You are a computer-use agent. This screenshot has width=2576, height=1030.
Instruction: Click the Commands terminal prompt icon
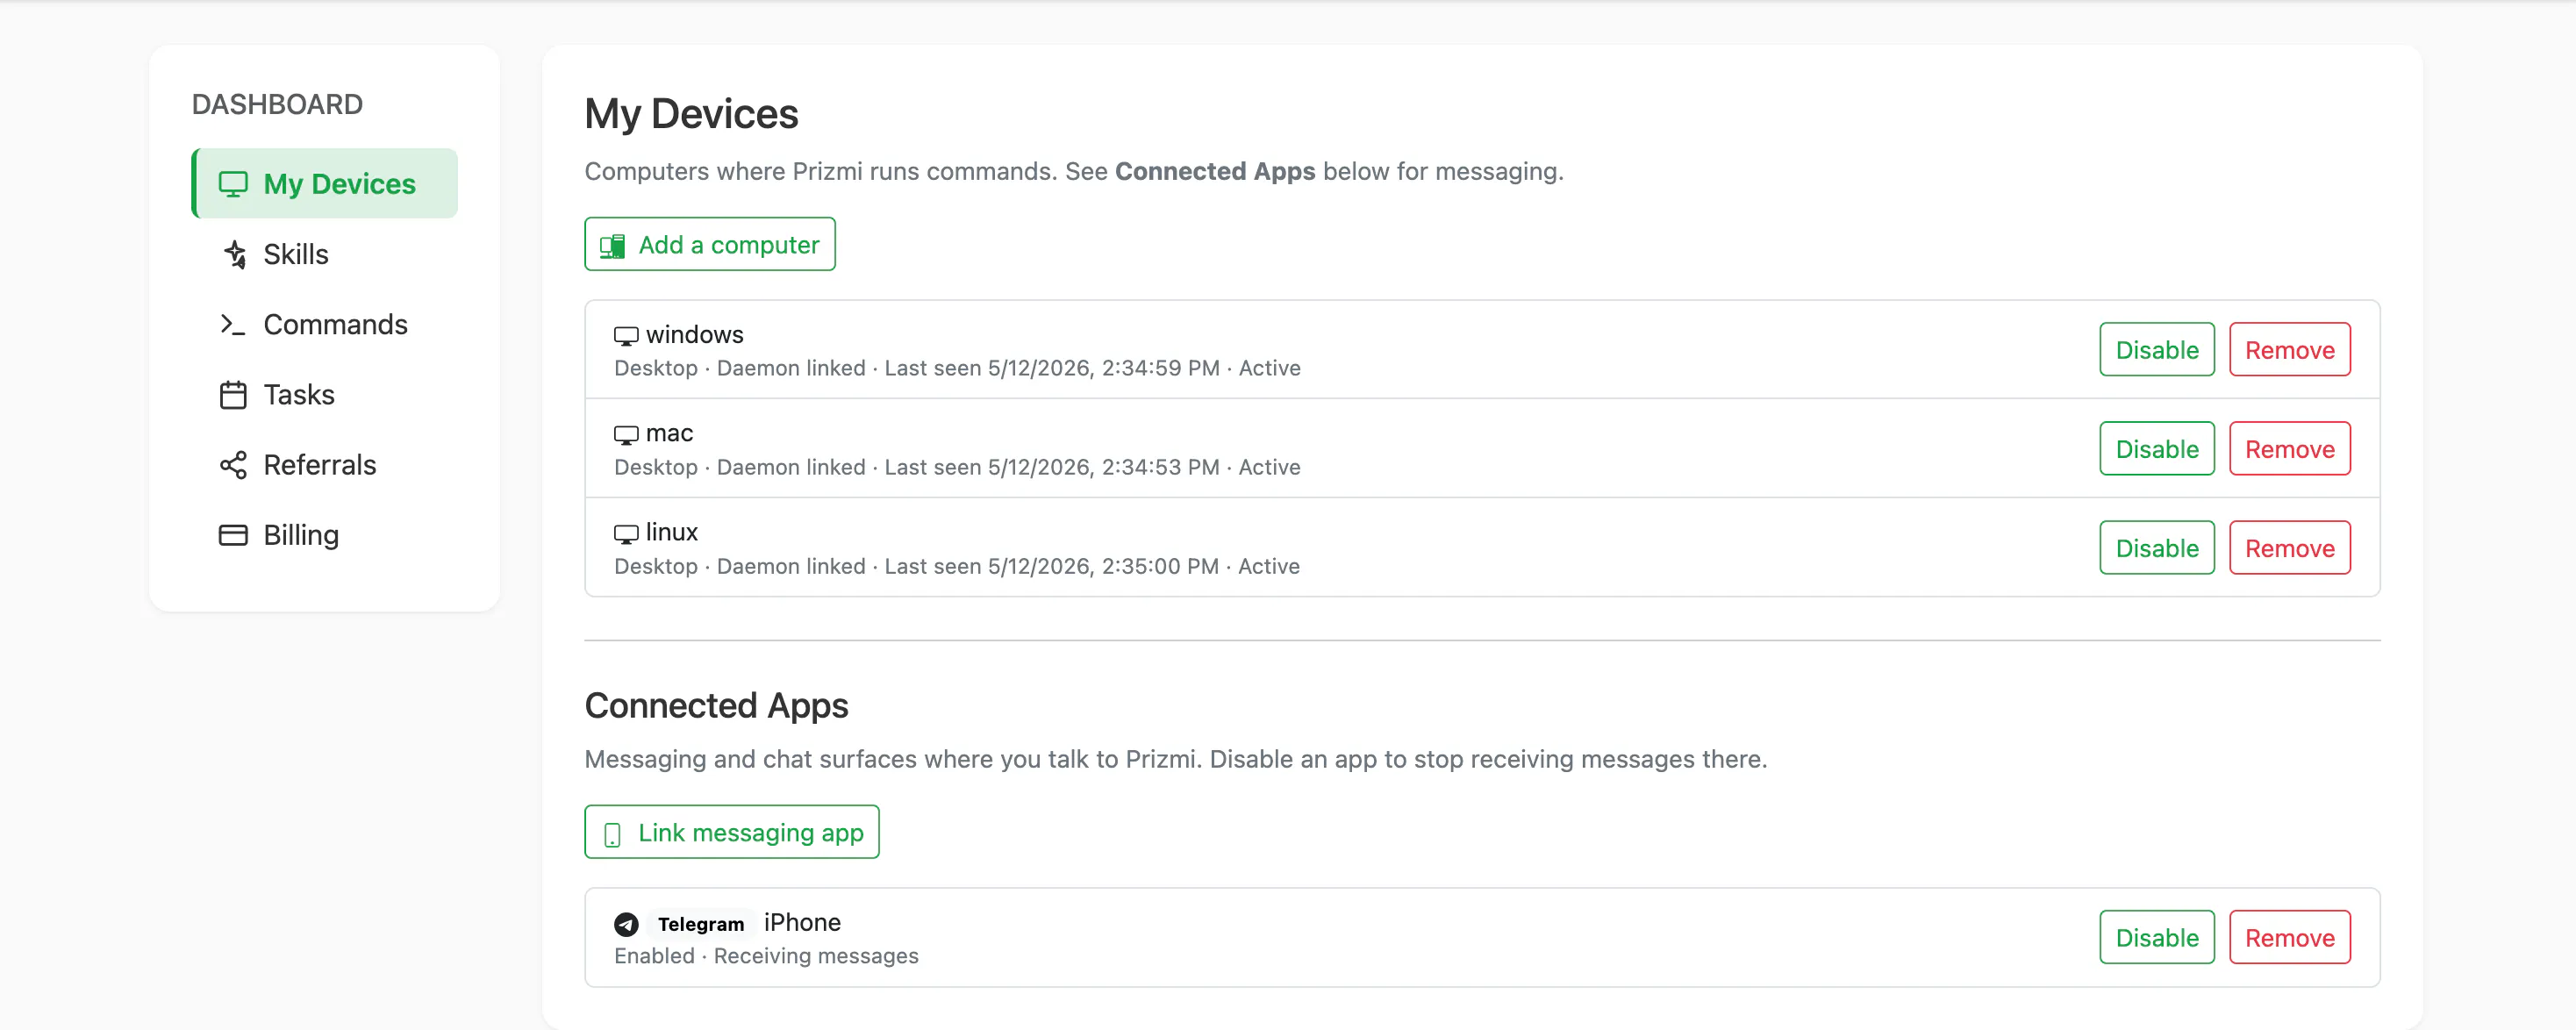coord(232,324)
